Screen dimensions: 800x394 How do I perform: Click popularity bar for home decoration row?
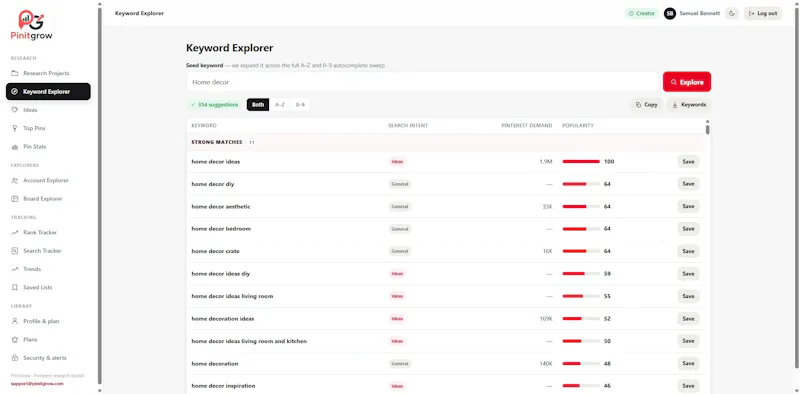[581, 363]
